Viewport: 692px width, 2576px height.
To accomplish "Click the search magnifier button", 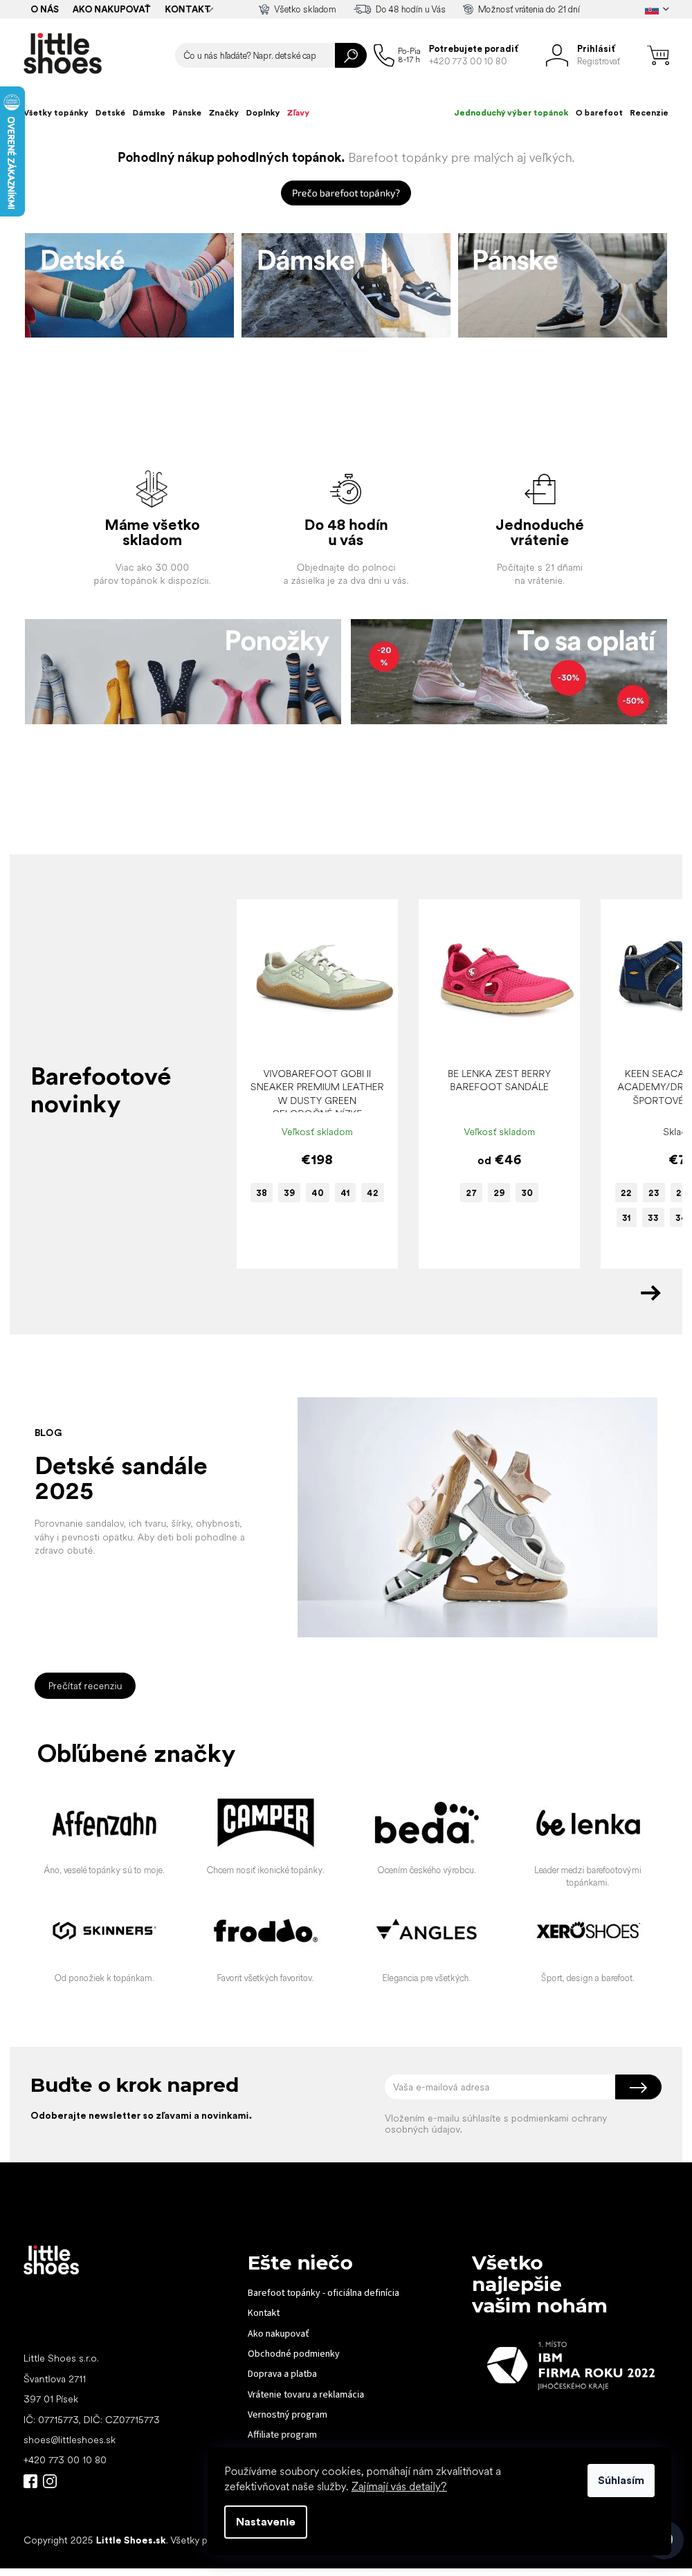I will click(x=350, y=55).
